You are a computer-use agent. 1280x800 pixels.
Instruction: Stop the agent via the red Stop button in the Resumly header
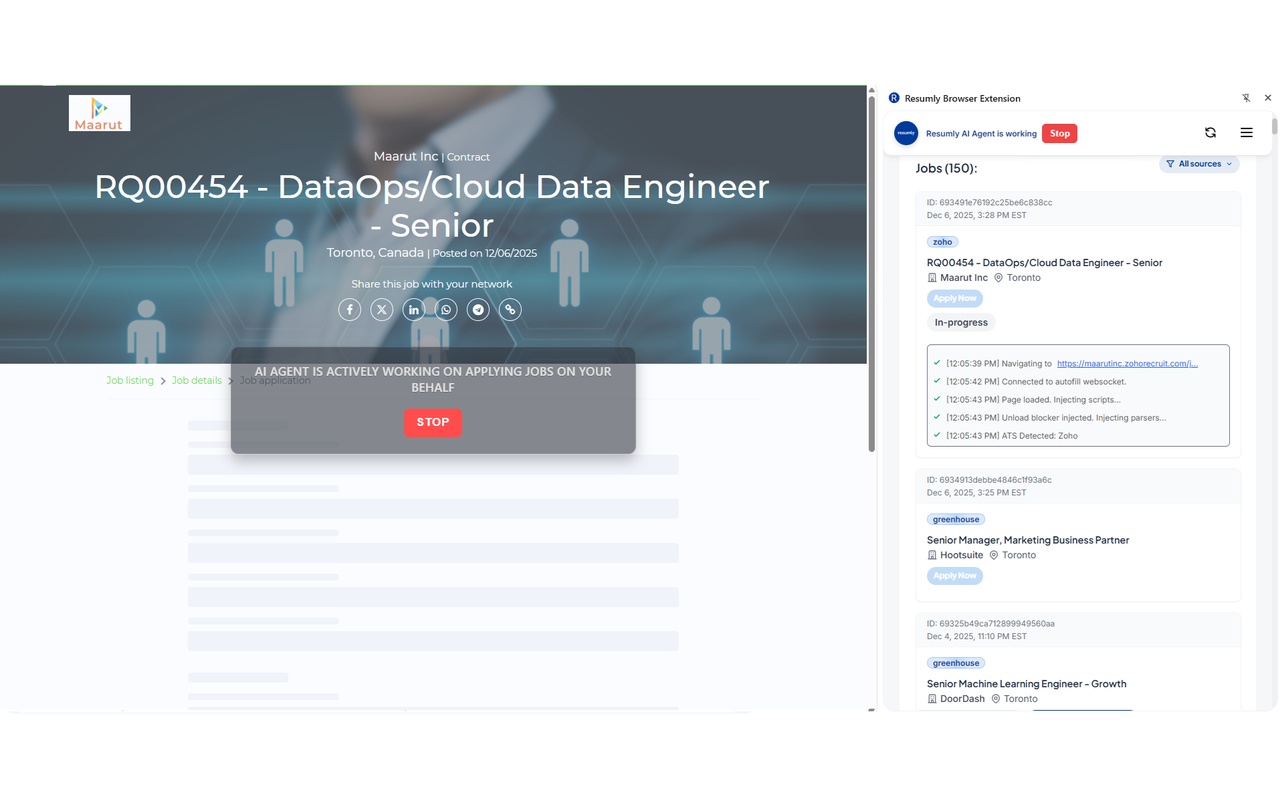pos(1060,133)
